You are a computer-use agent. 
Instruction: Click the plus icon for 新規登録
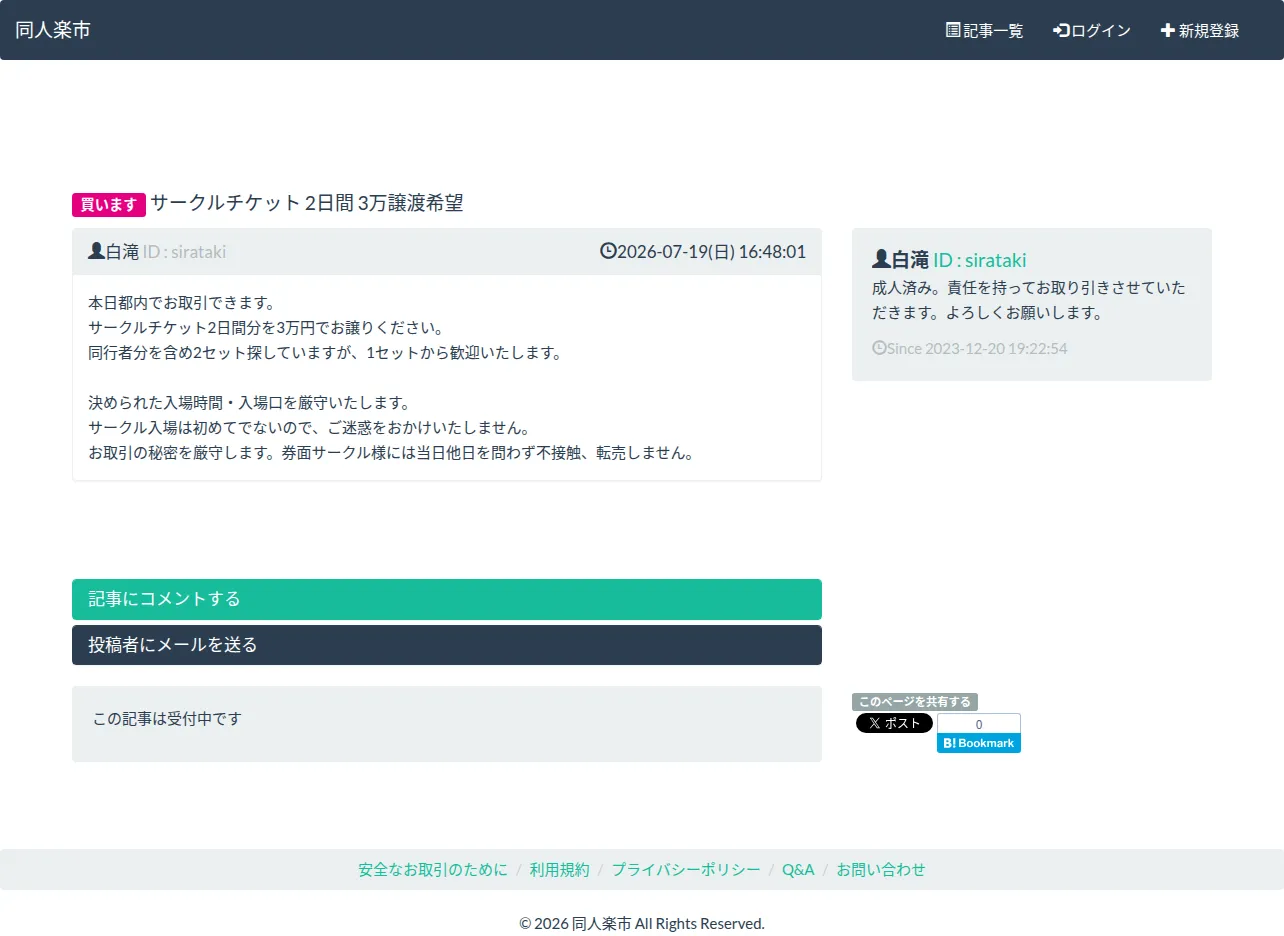[1167, 30]
